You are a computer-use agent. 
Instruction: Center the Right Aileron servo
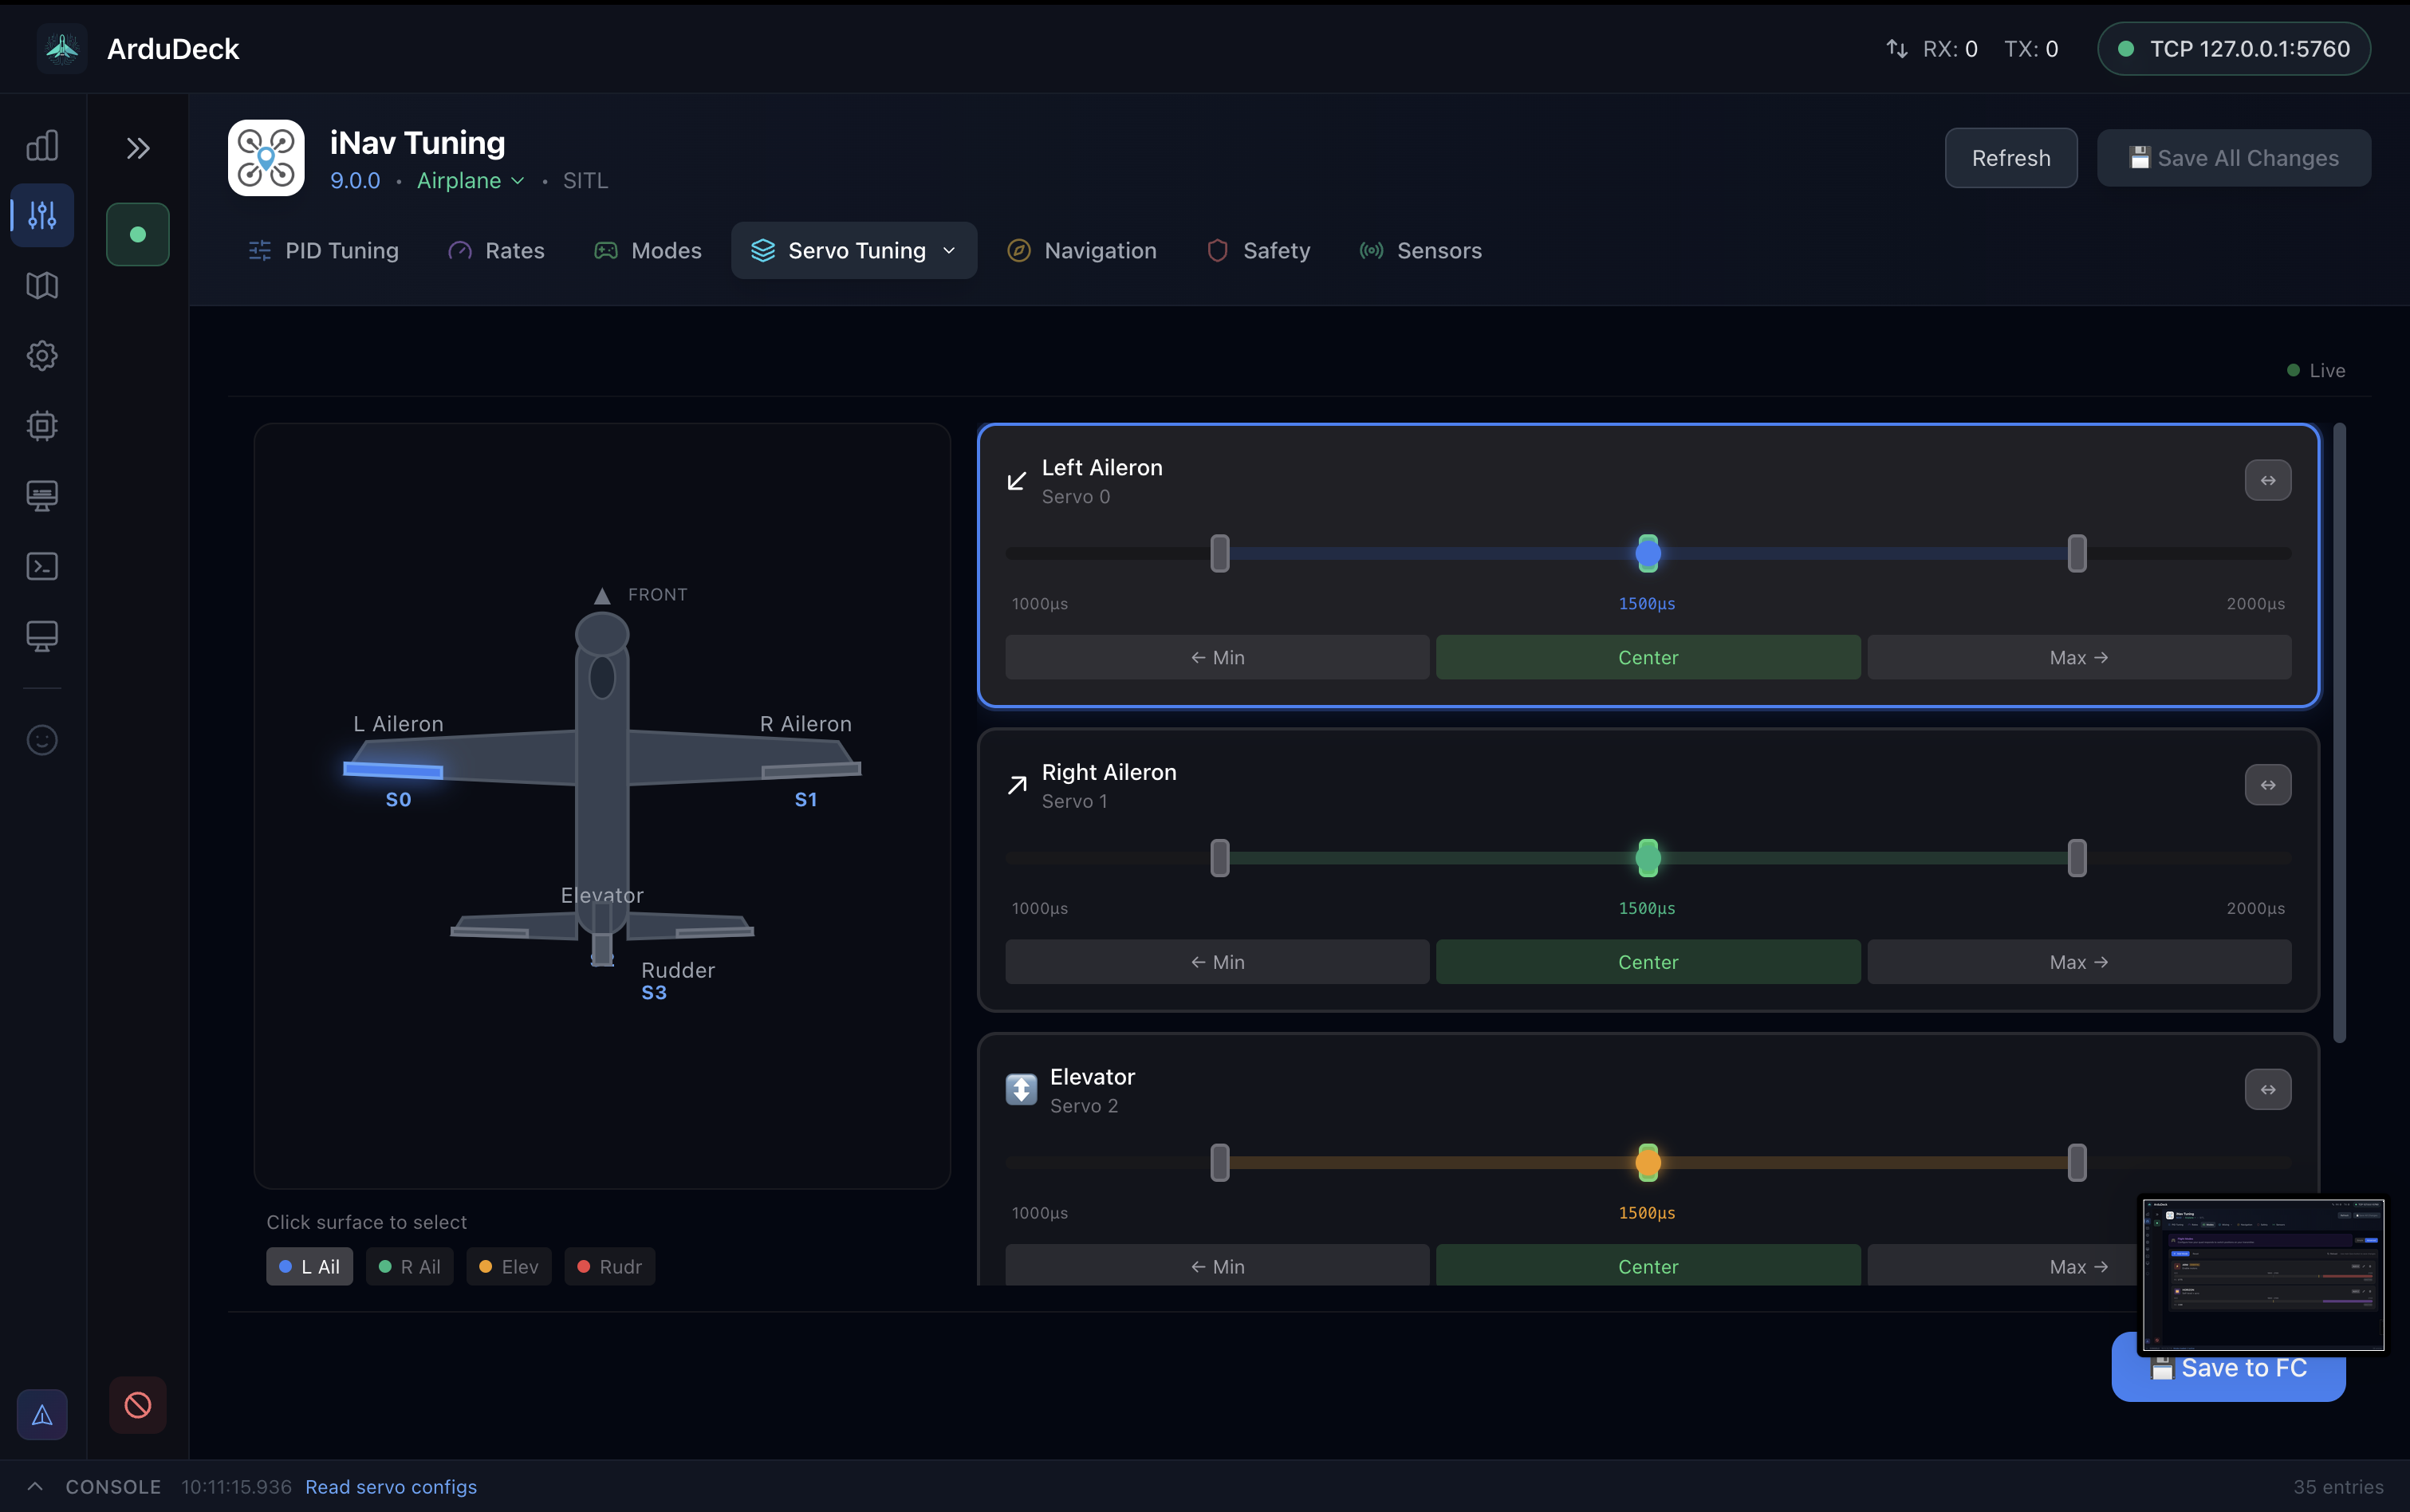point(1648,962)
